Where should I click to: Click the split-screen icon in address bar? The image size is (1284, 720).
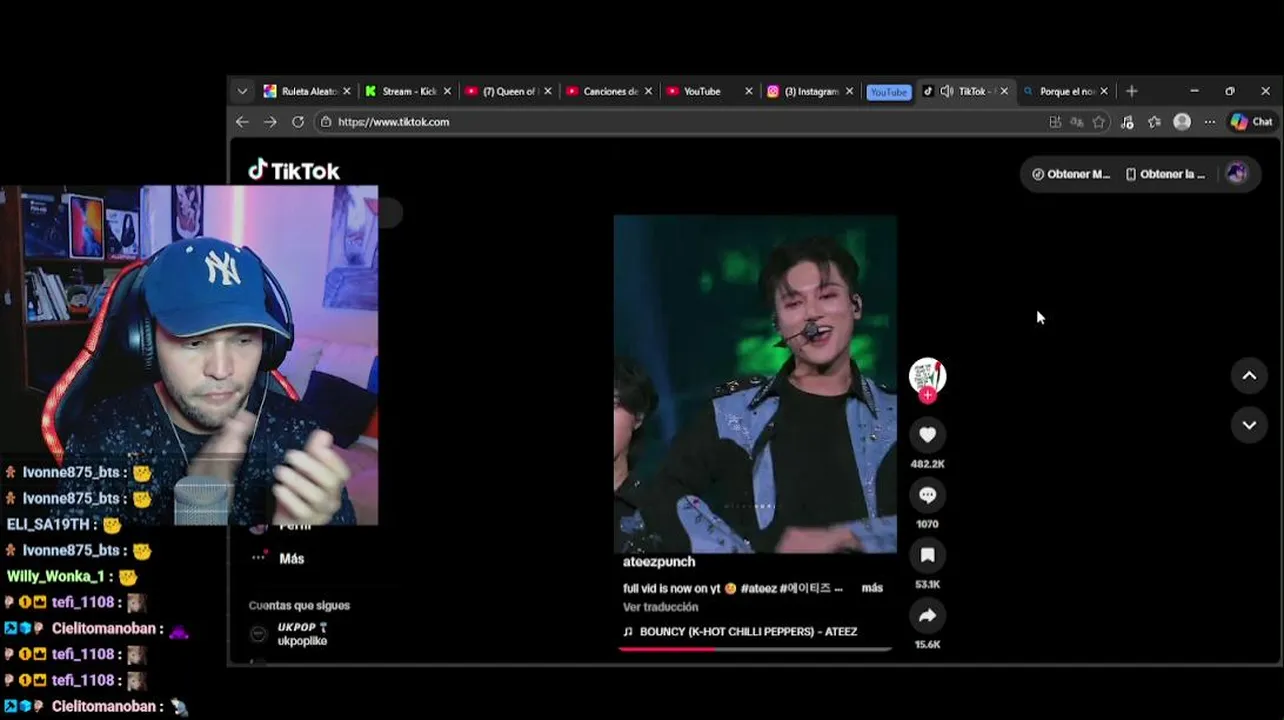(x=1055, y=122)
